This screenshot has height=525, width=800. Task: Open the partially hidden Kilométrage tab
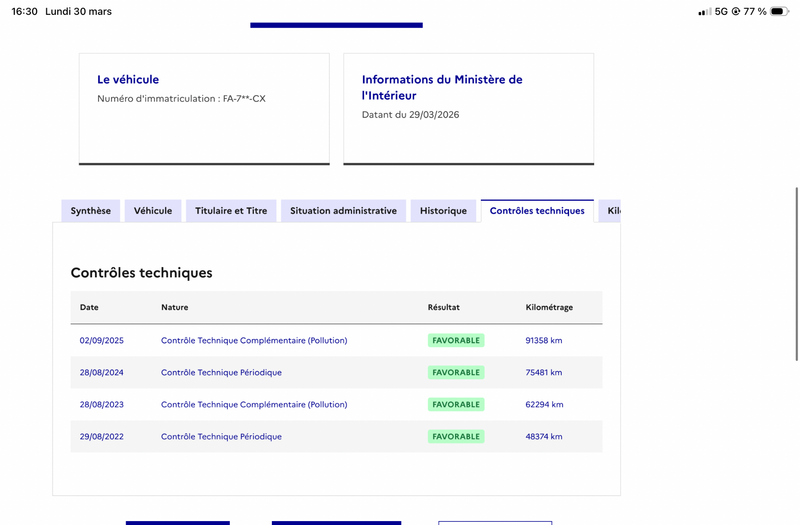(610, 211)
